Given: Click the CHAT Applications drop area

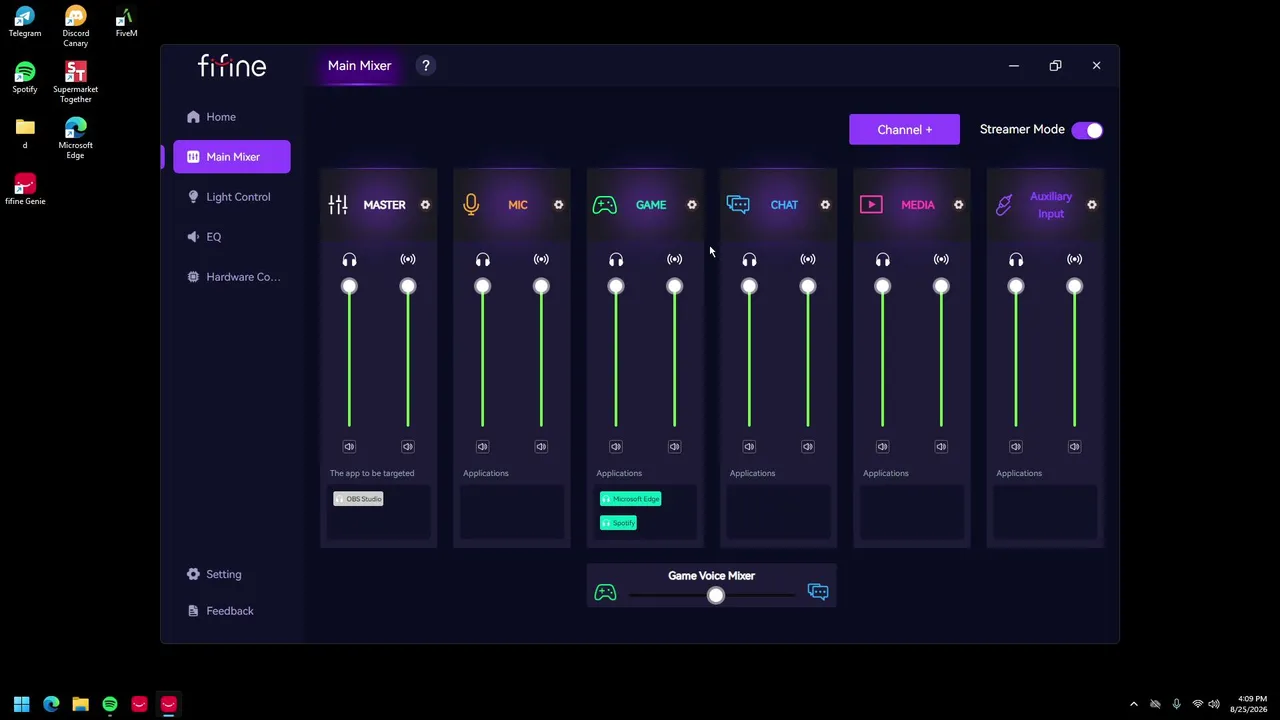Looking at the screenshot, I should (x=778, y=512).
